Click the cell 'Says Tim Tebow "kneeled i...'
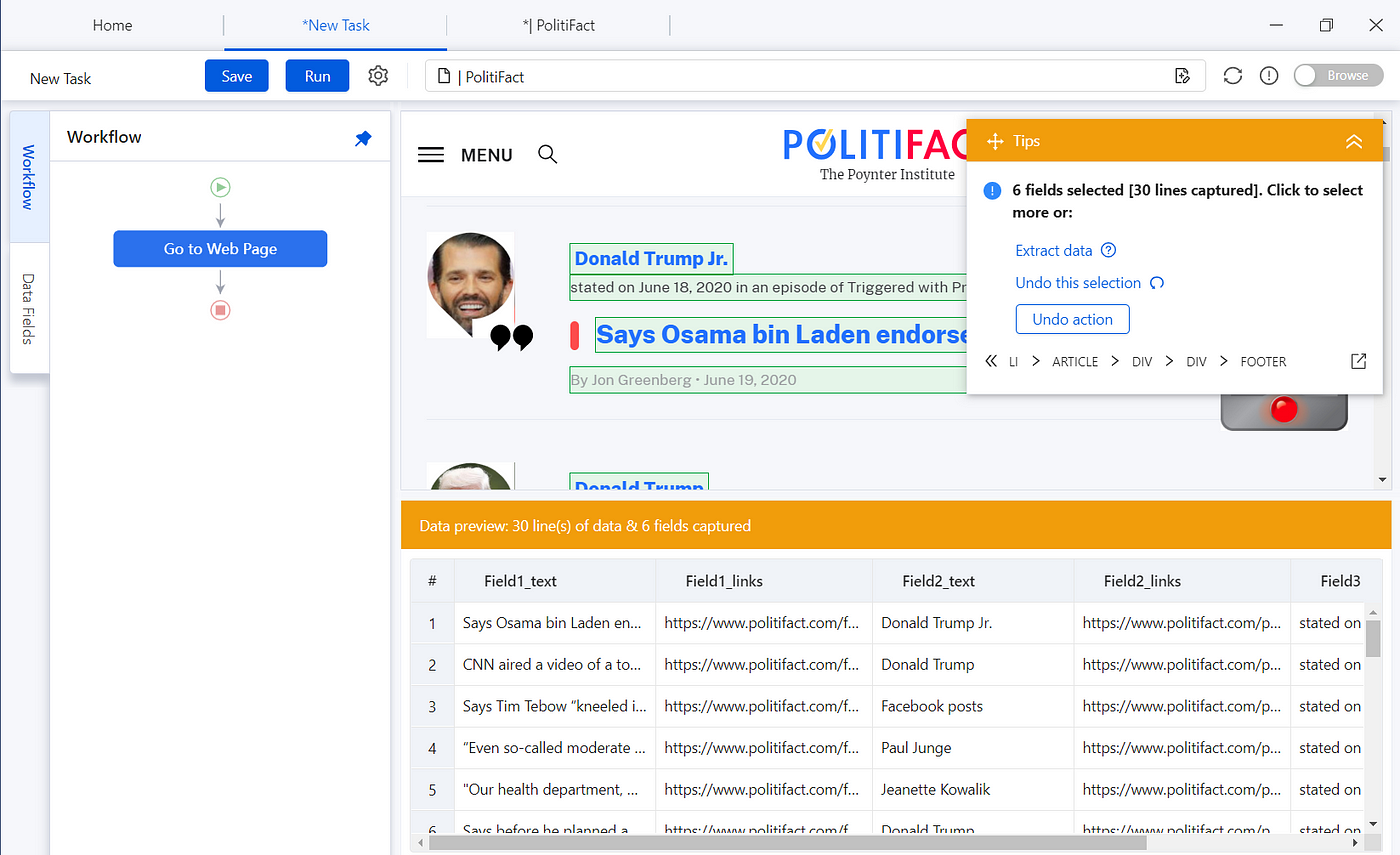Image resolution: width=1400 pixels, height=855 pixels. [555, 706]
